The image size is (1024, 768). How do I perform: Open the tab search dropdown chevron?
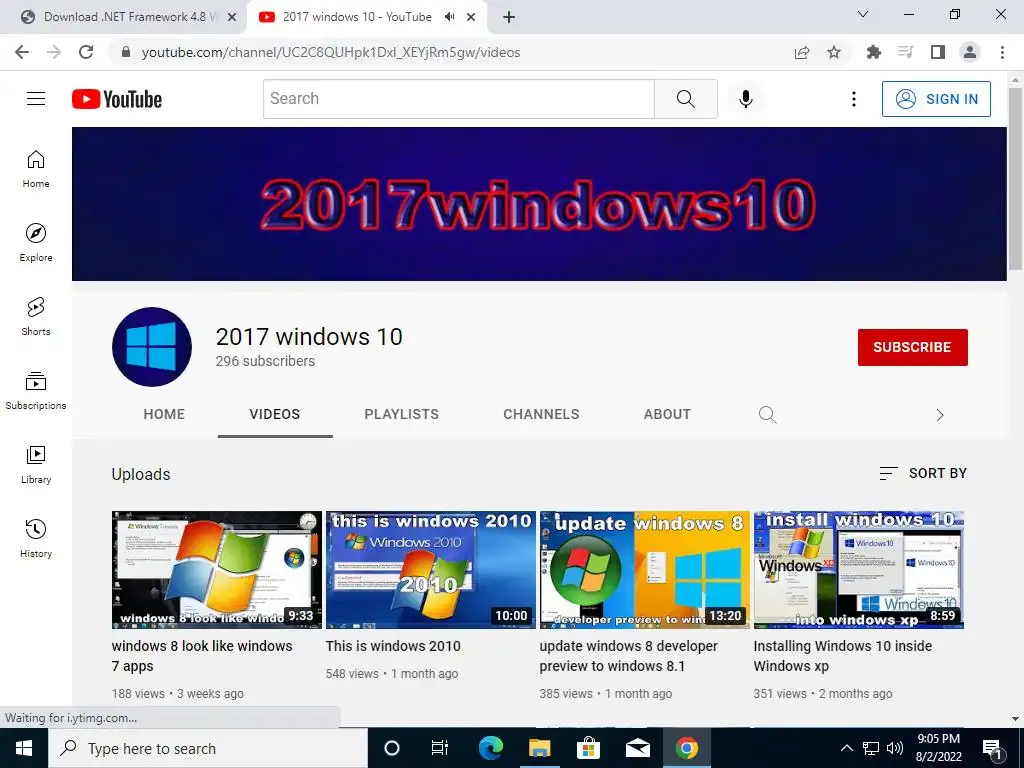pyautogui.click(x=863, y=14)
